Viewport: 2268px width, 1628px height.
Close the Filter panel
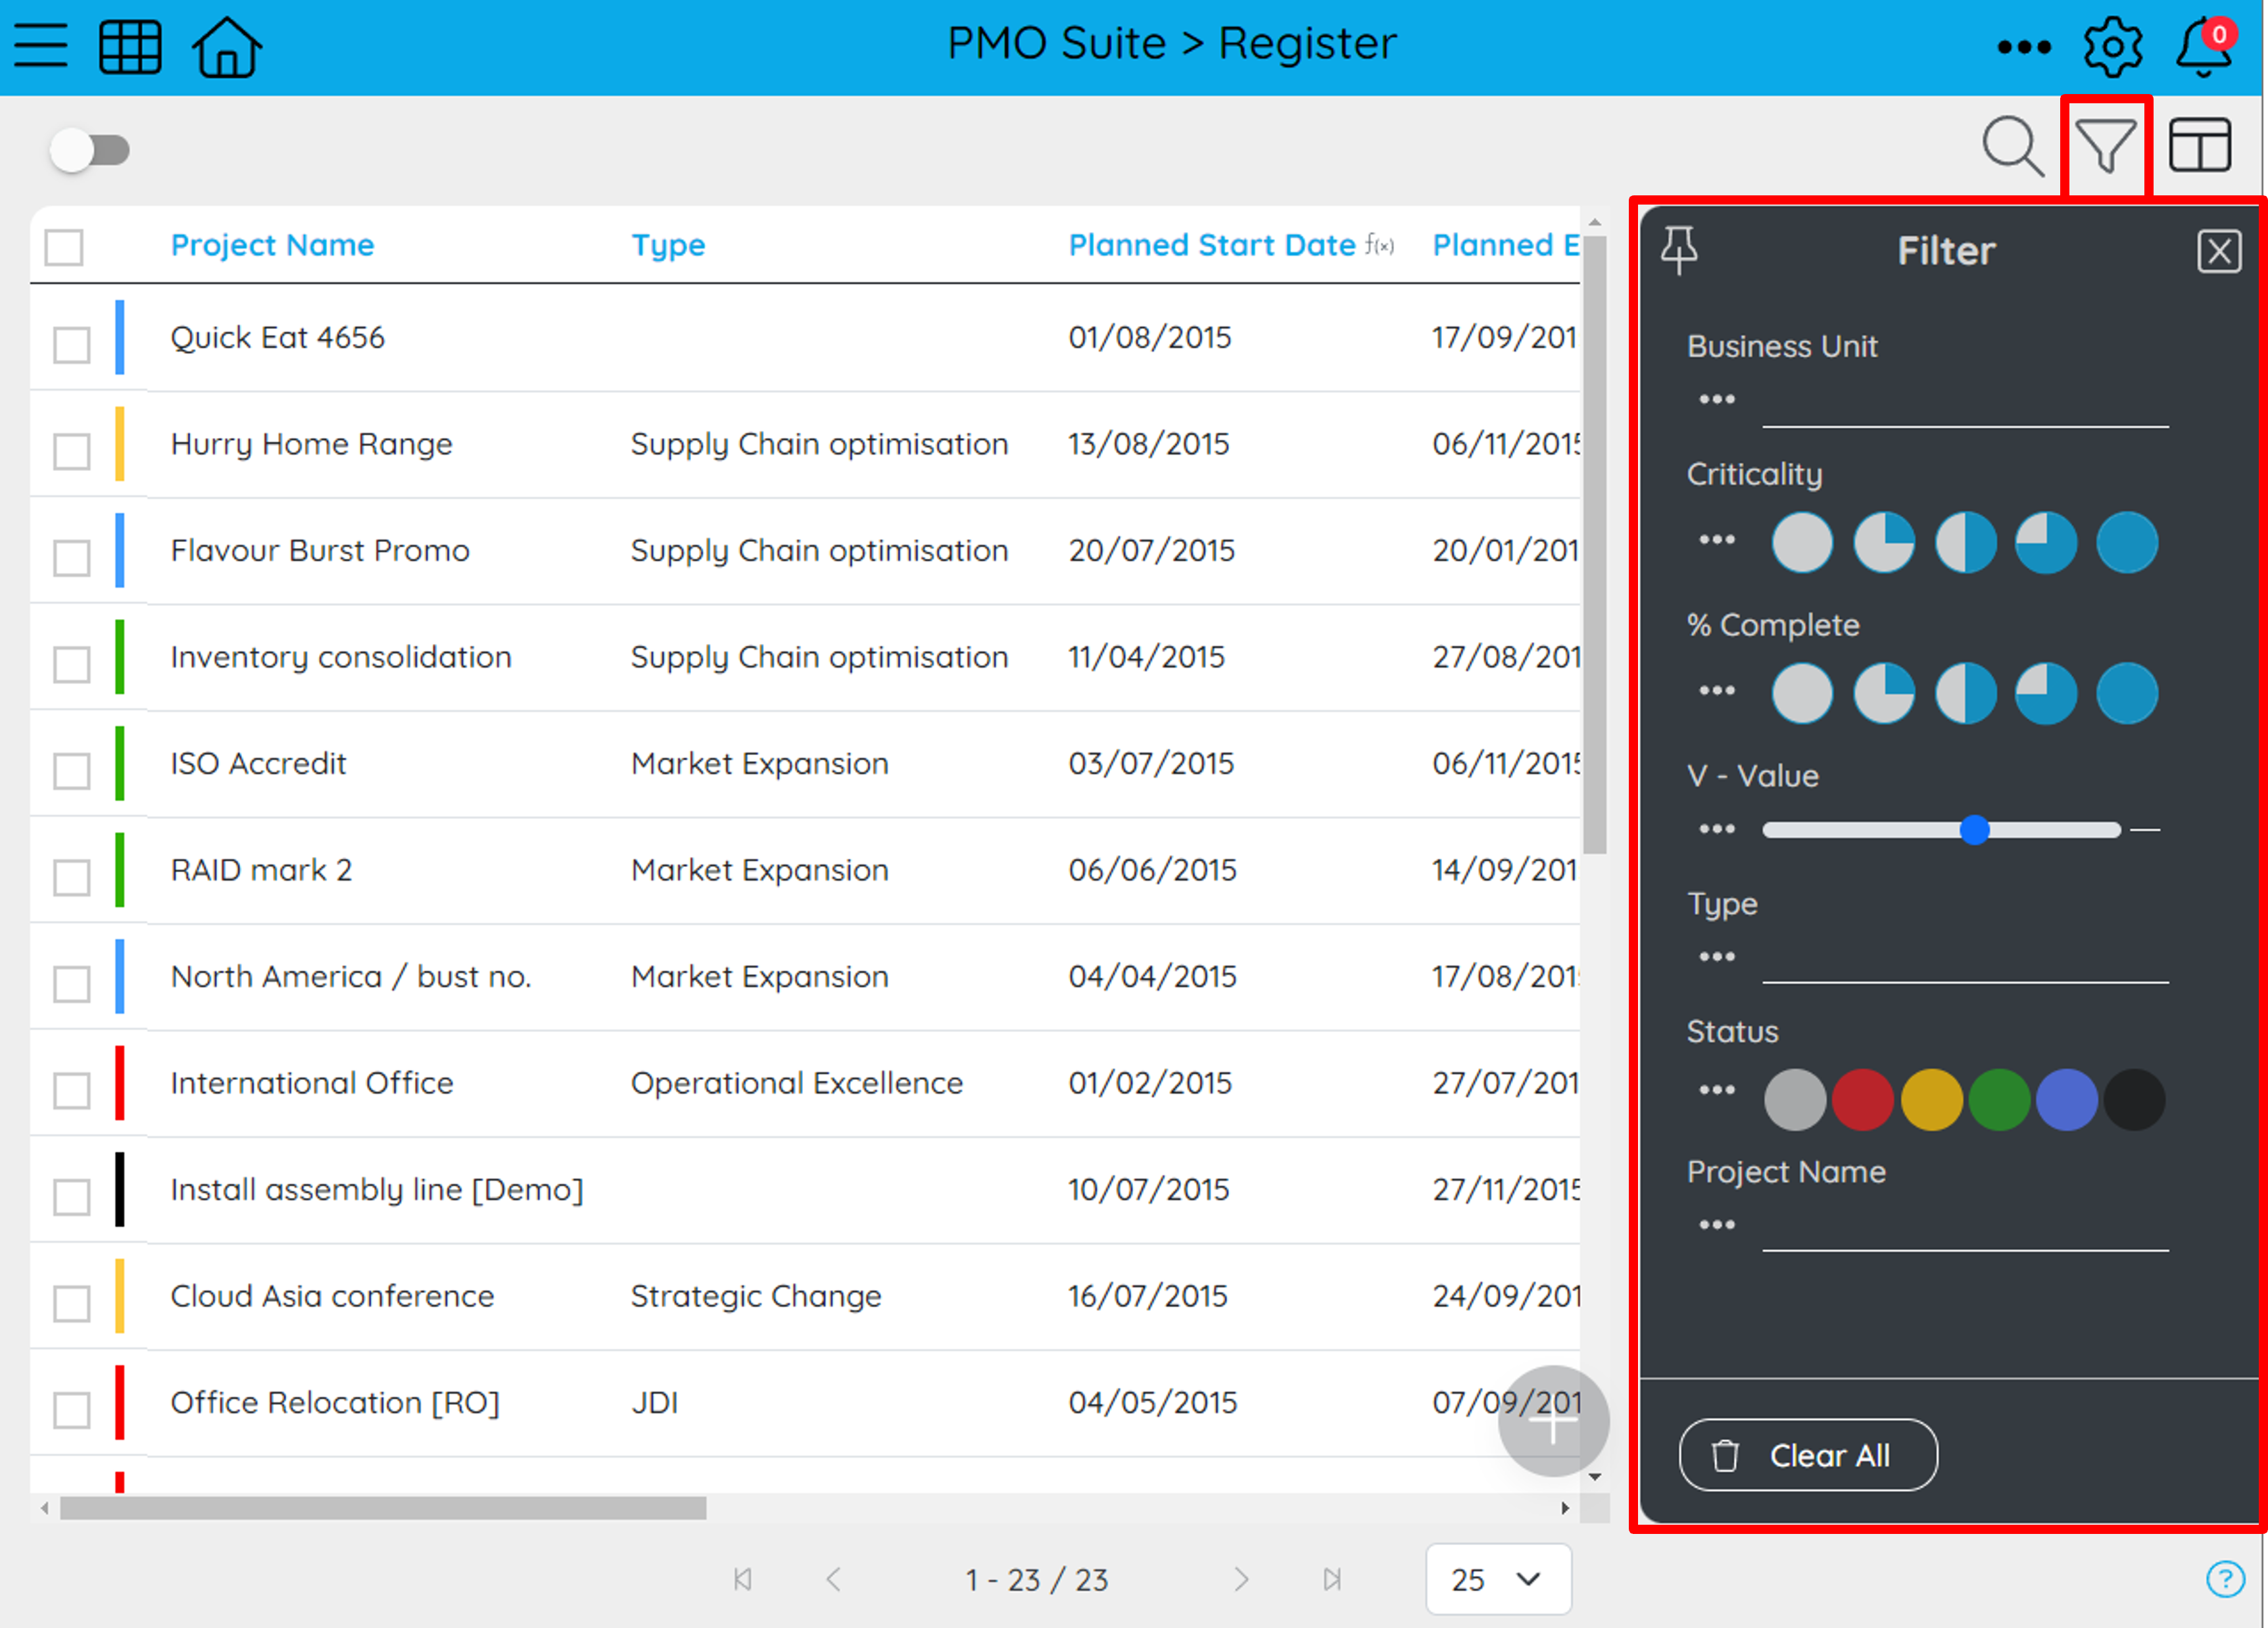pyautogui.click(x=2218, y=251)
